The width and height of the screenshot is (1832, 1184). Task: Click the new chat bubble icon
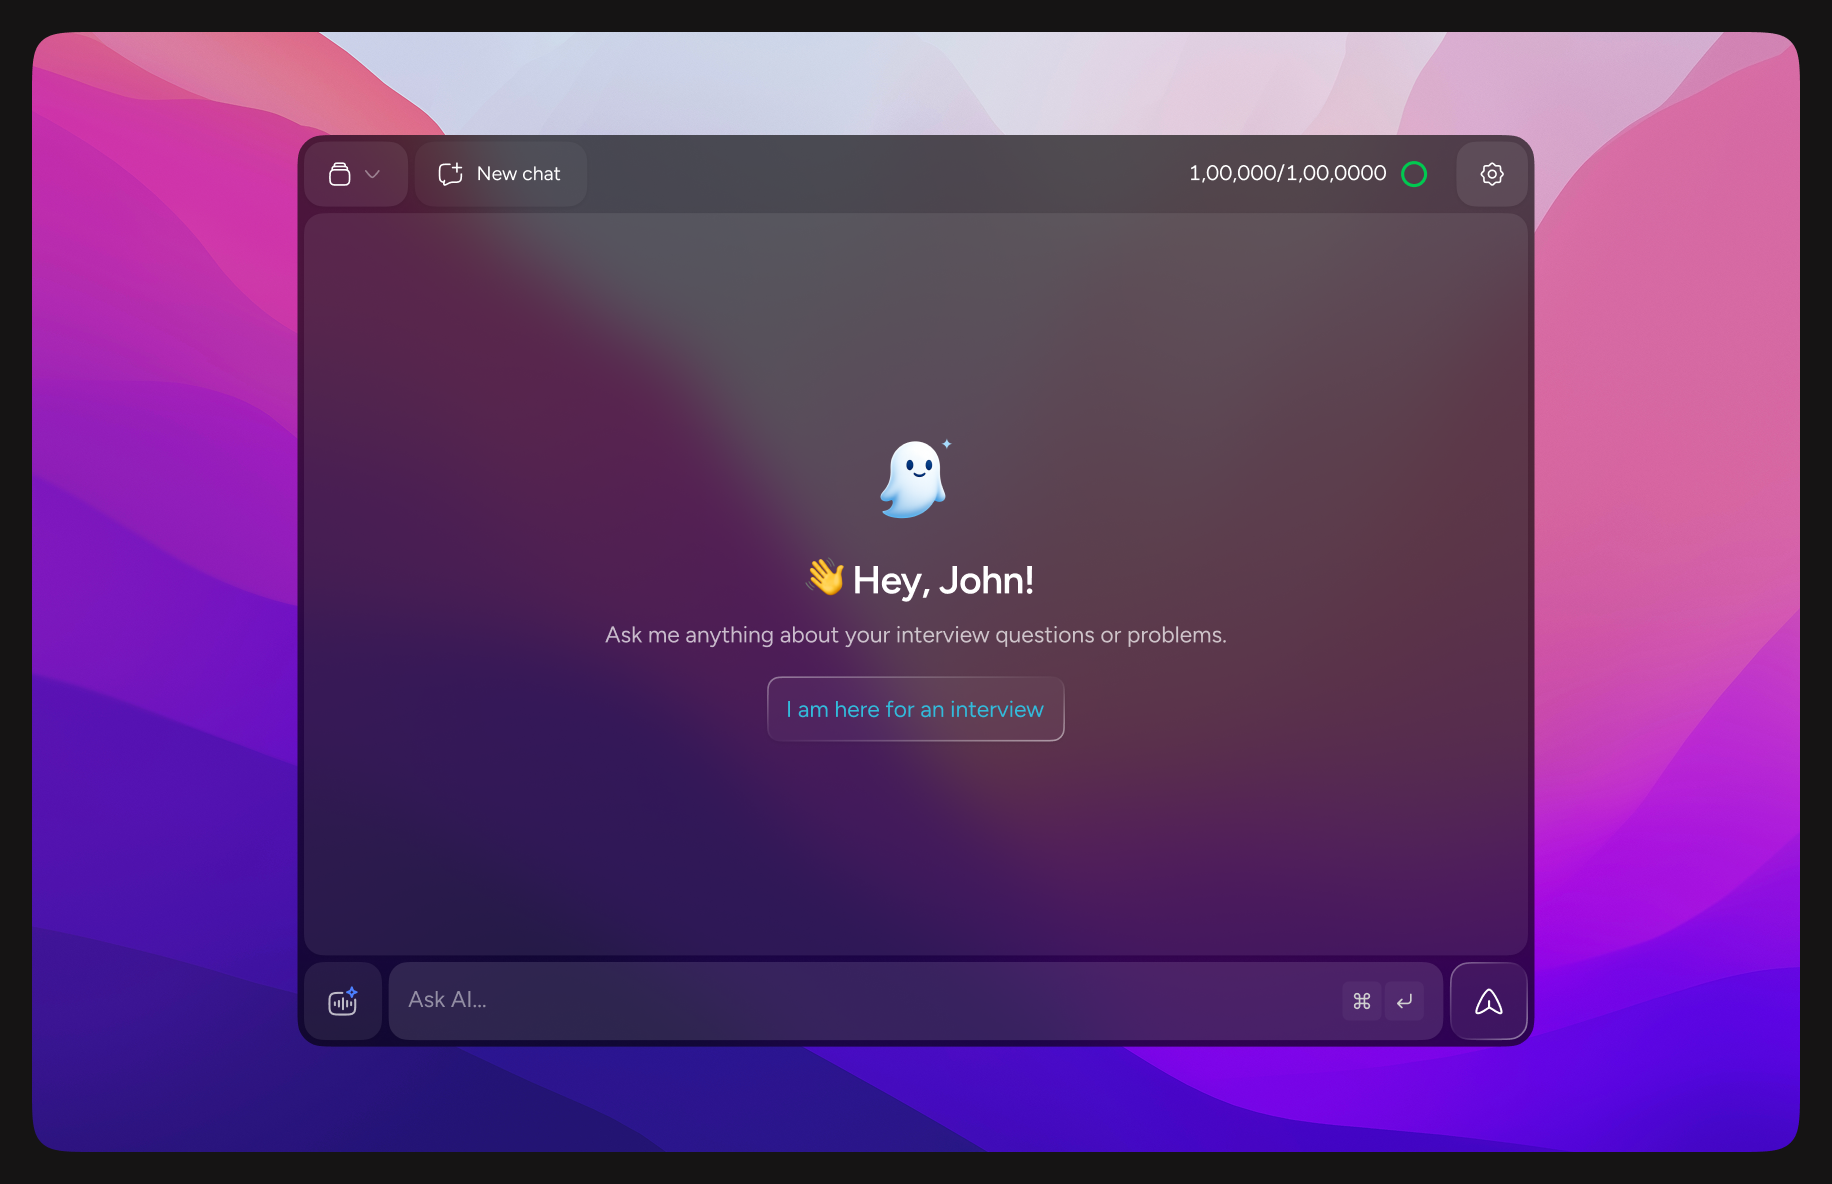point(450,174)
